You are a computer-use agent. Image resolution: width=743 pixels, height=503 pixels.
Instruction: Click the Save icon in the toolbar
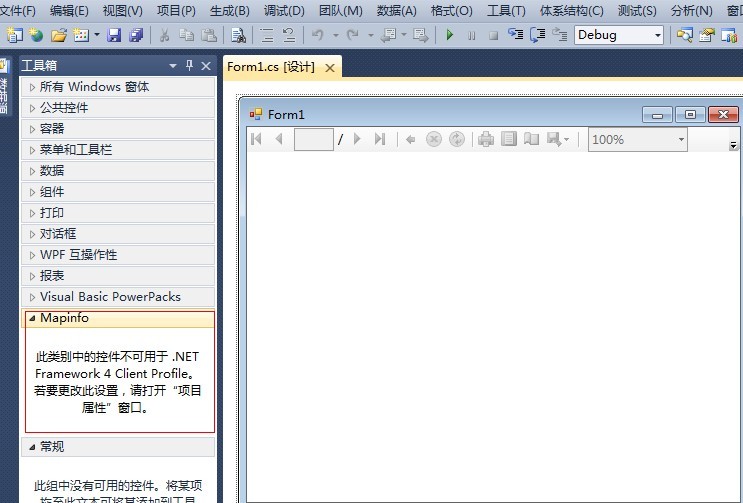pyautogui.click(x=113, y=35)
